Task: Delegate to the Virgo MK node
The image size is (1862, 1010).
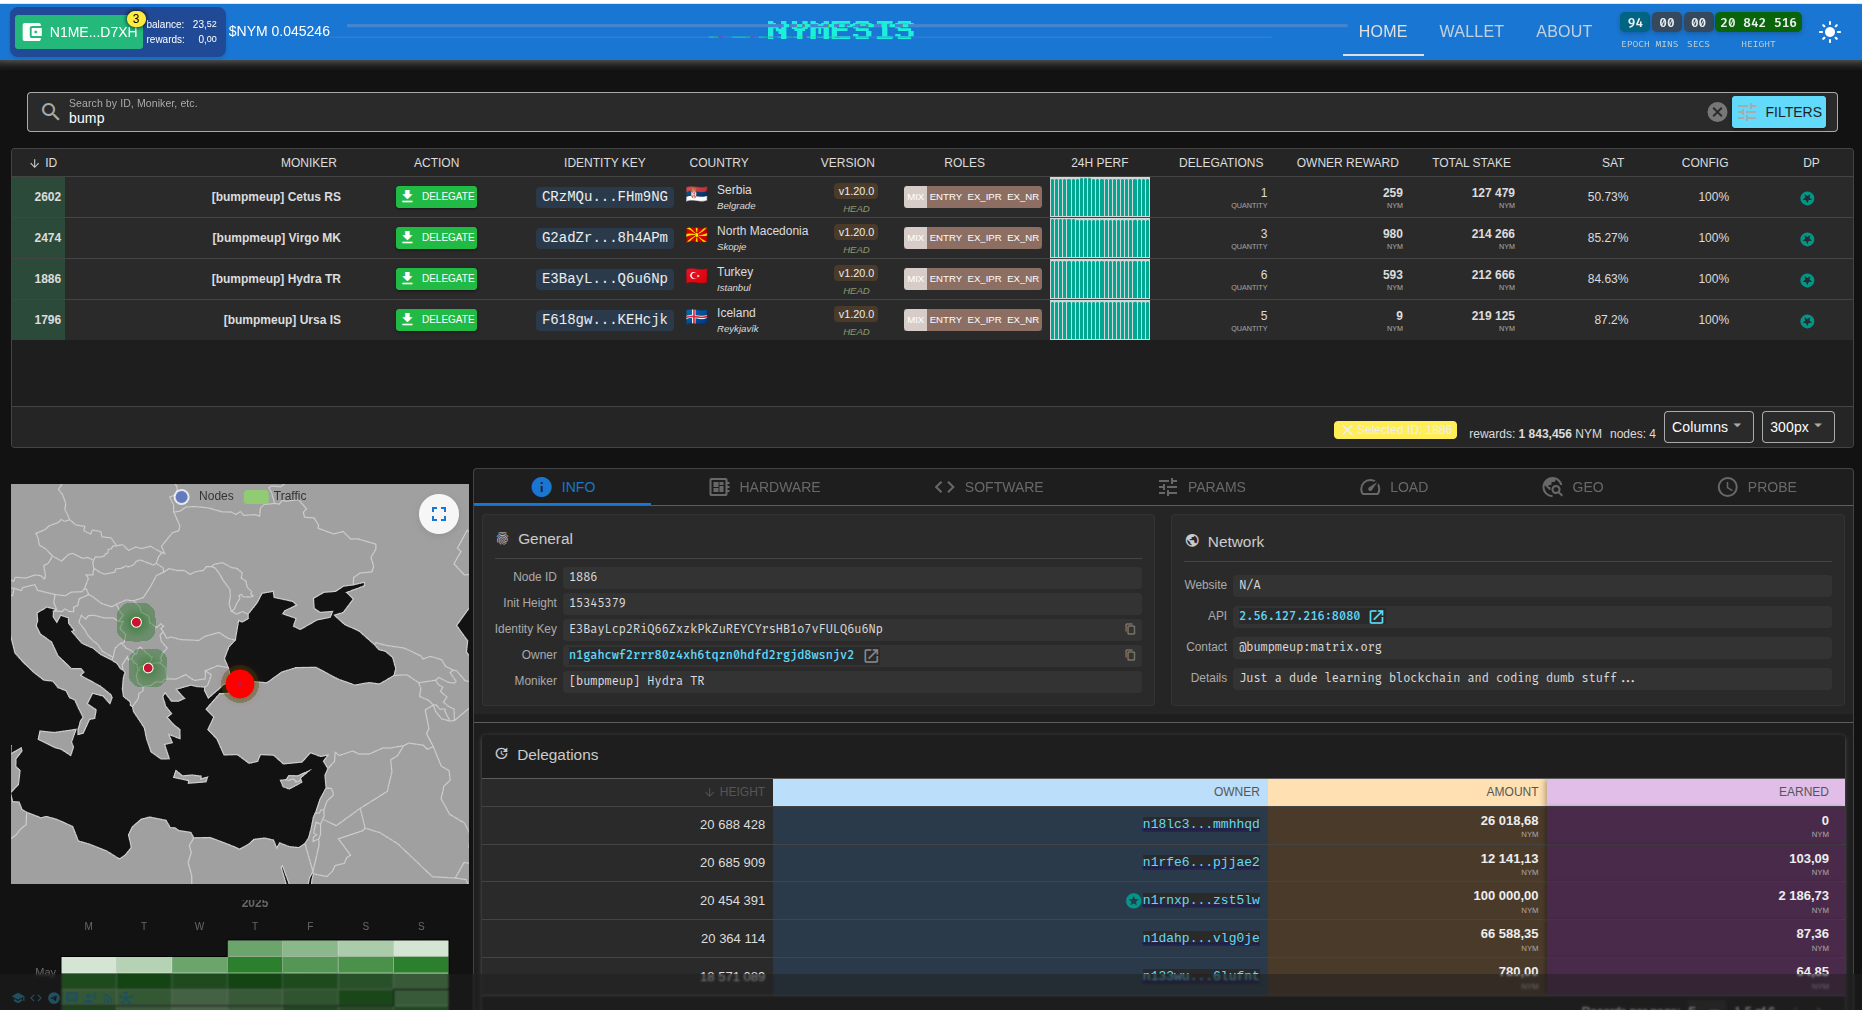Action: pyautogui.click(x=436, y=238)
